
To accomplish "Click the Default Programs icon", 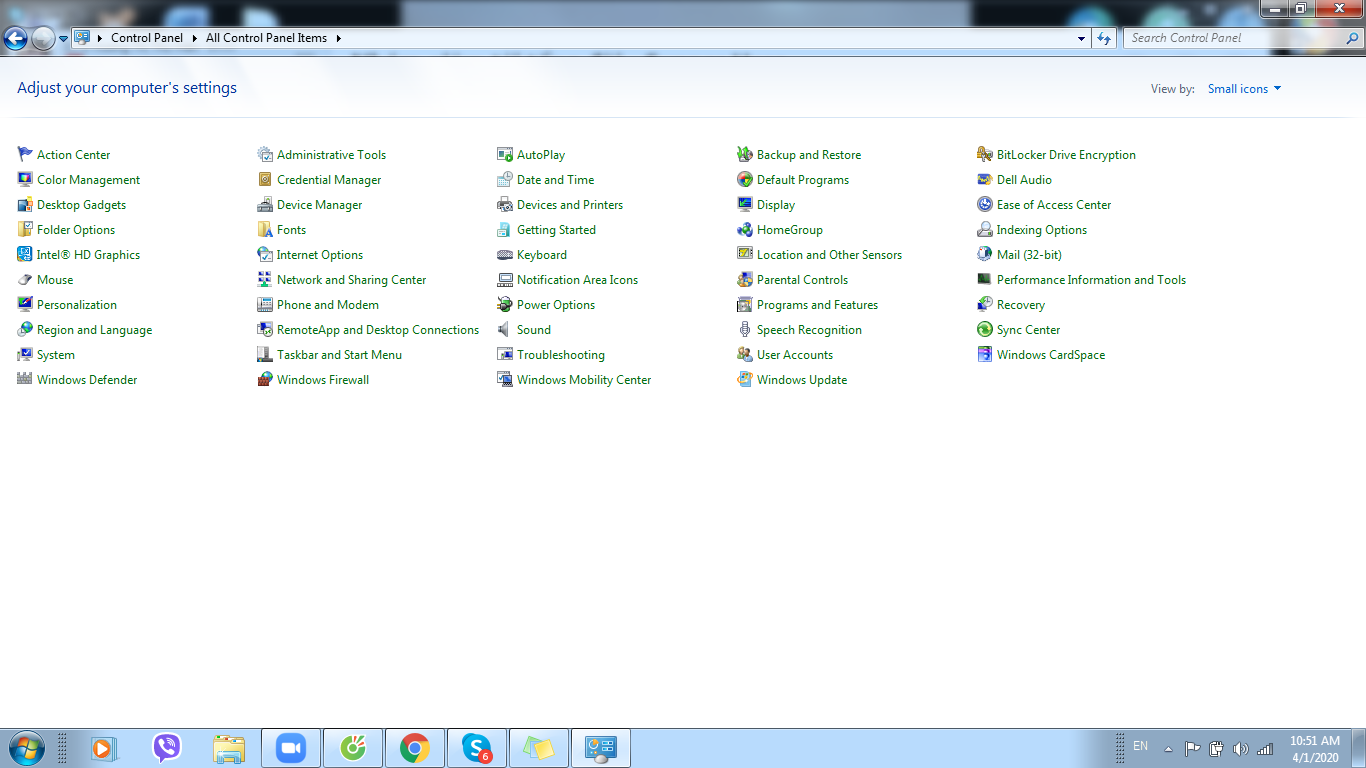I will [x=745, y=179].
